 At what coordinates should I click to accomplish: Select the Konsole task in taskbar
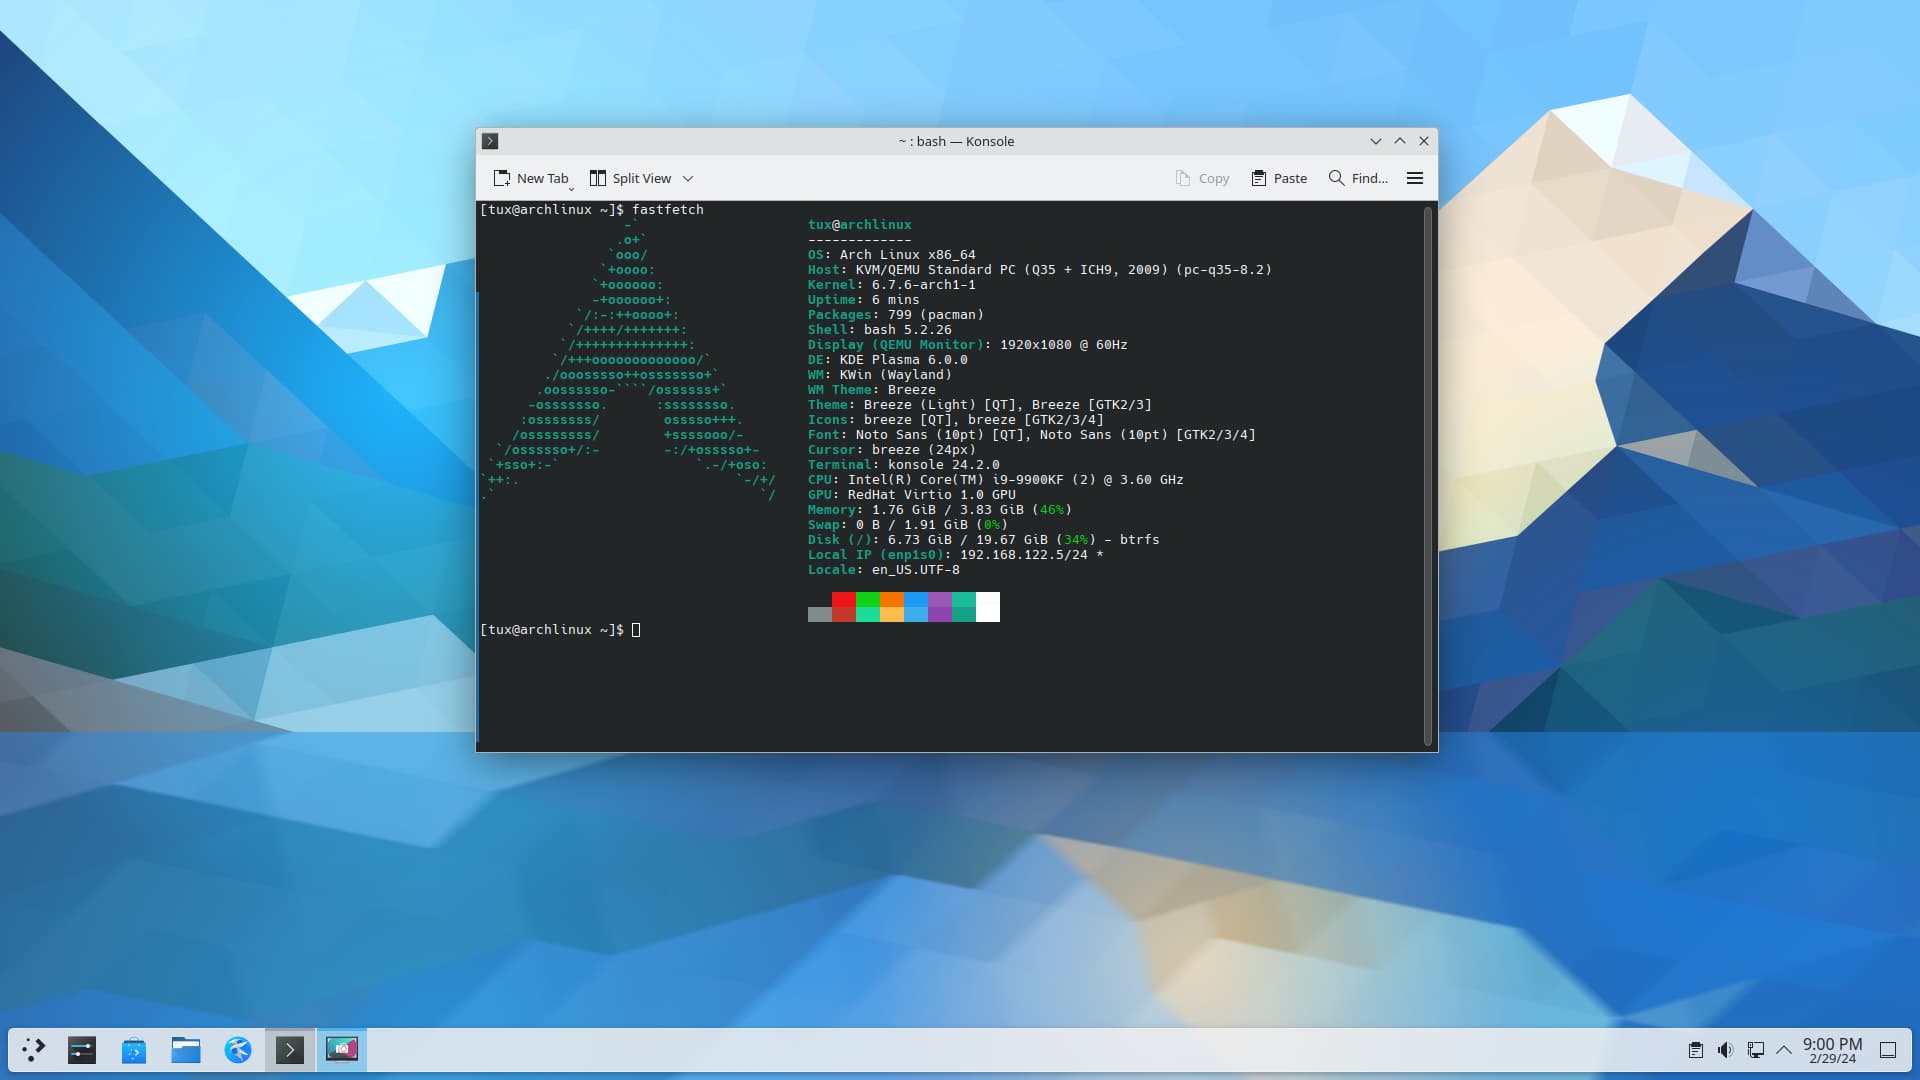(x=290, y=1050)
